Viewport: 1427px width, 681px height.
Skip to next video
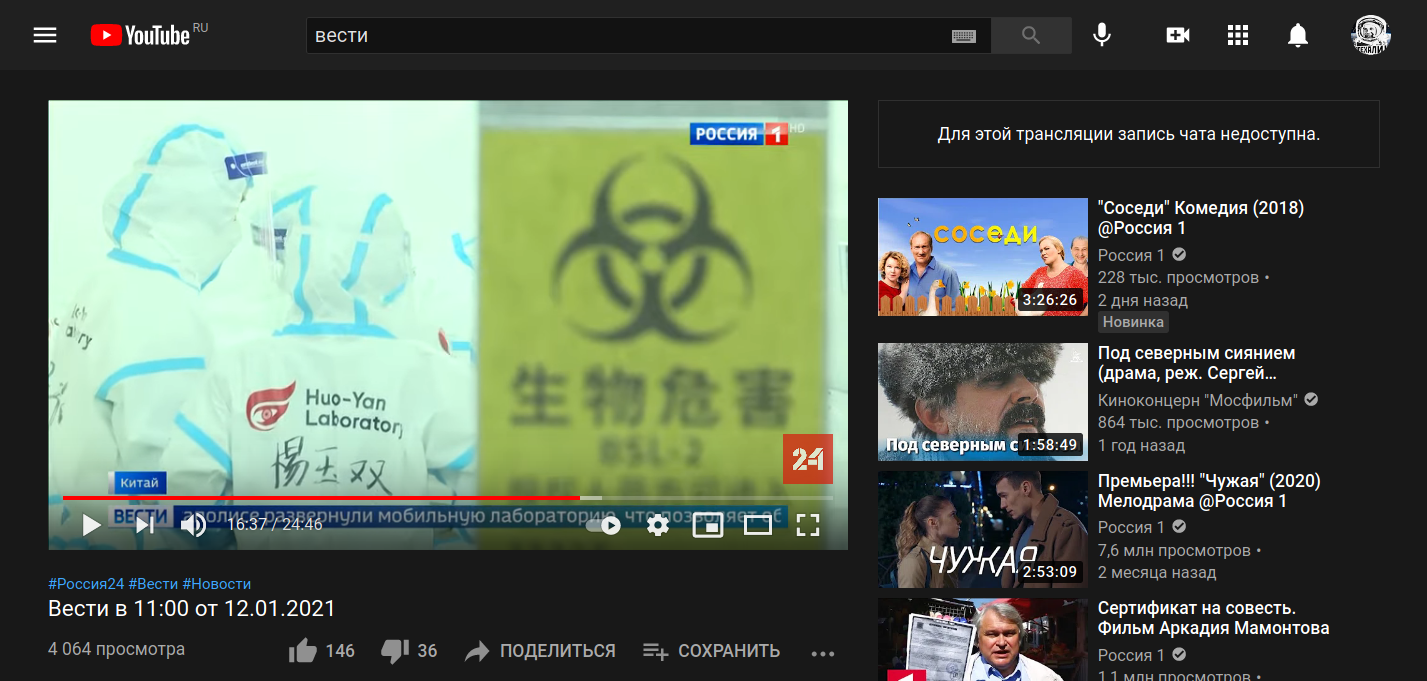tap(145, 524)
